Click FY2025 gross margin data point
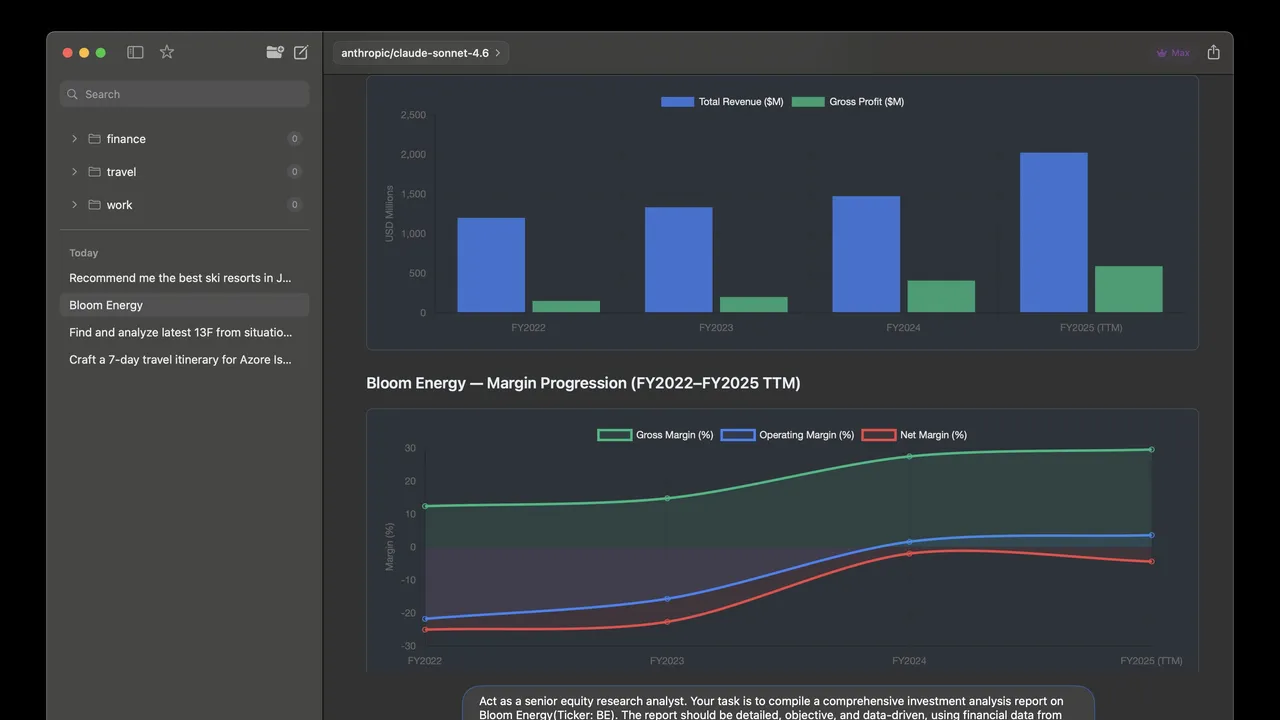This screenshot has width=1280, height=720. coord(1151,450)
